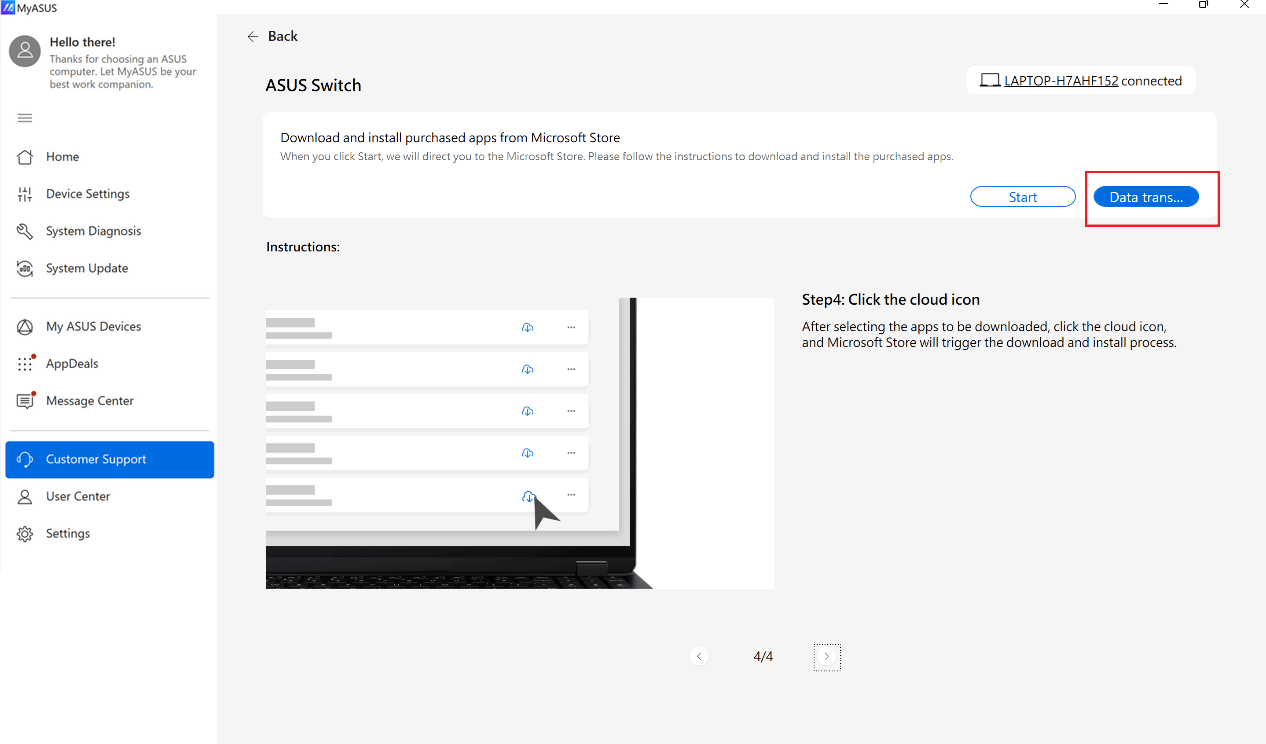Click the next instruction step arrow
This screenshot has width=1266, height=744.
pyautogui.click(x=826, y=657)
